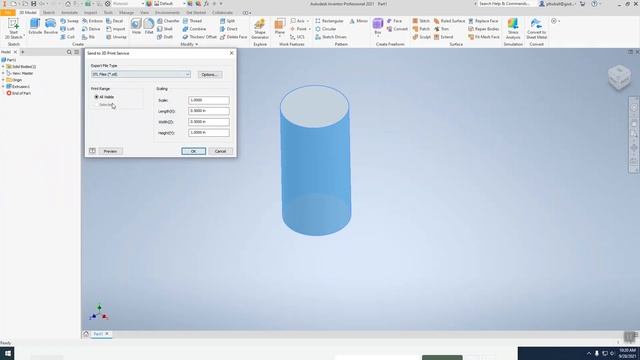
Task: Click the Length(X) input field
Action: pos(209,111)
